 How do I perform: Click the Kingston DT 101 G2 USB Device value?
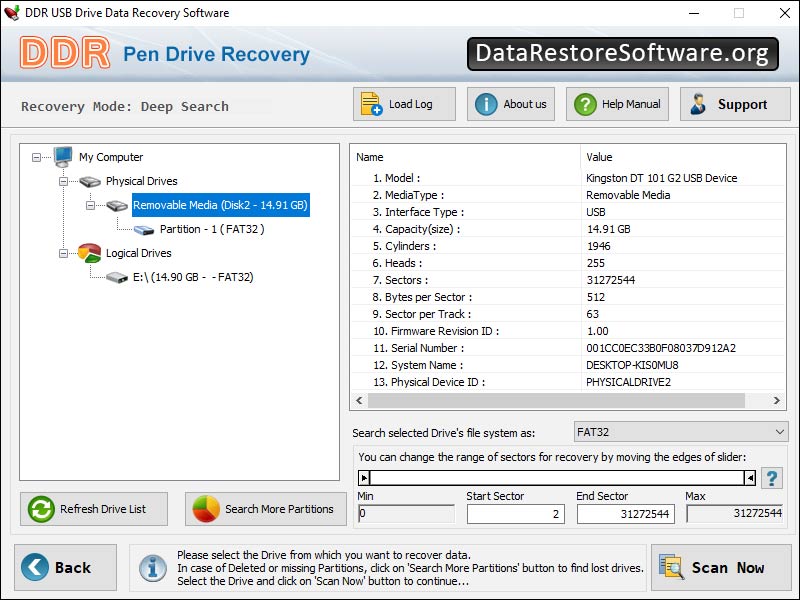pos(661,178)
